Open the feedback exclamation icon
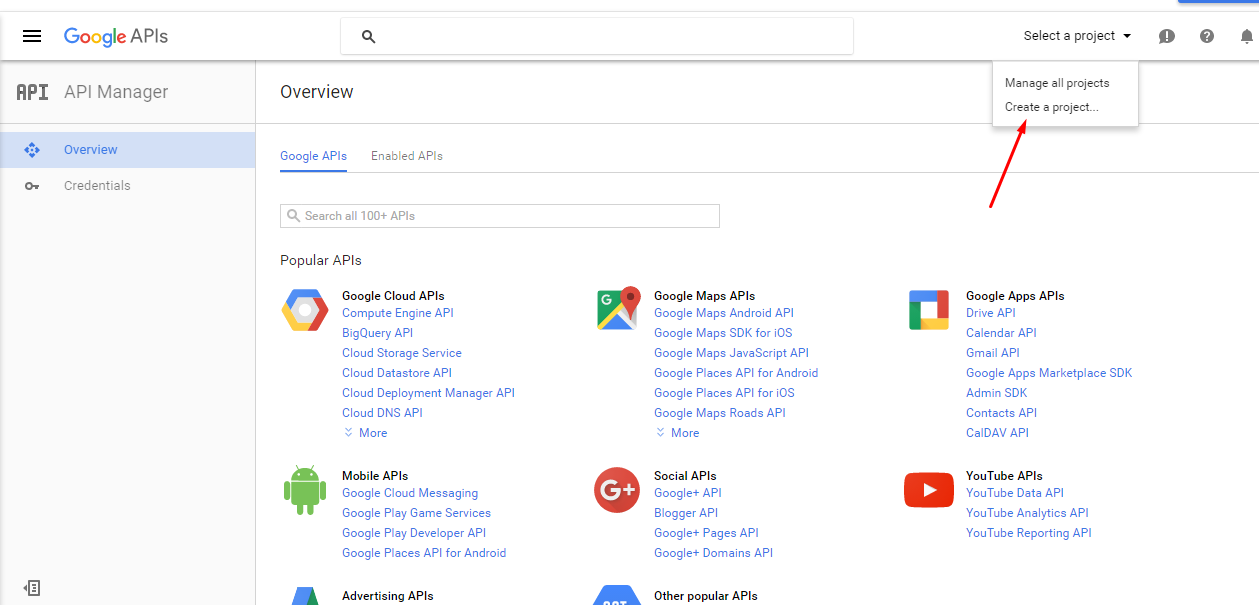This screenshot has width=1259, height=605. 1167,36
